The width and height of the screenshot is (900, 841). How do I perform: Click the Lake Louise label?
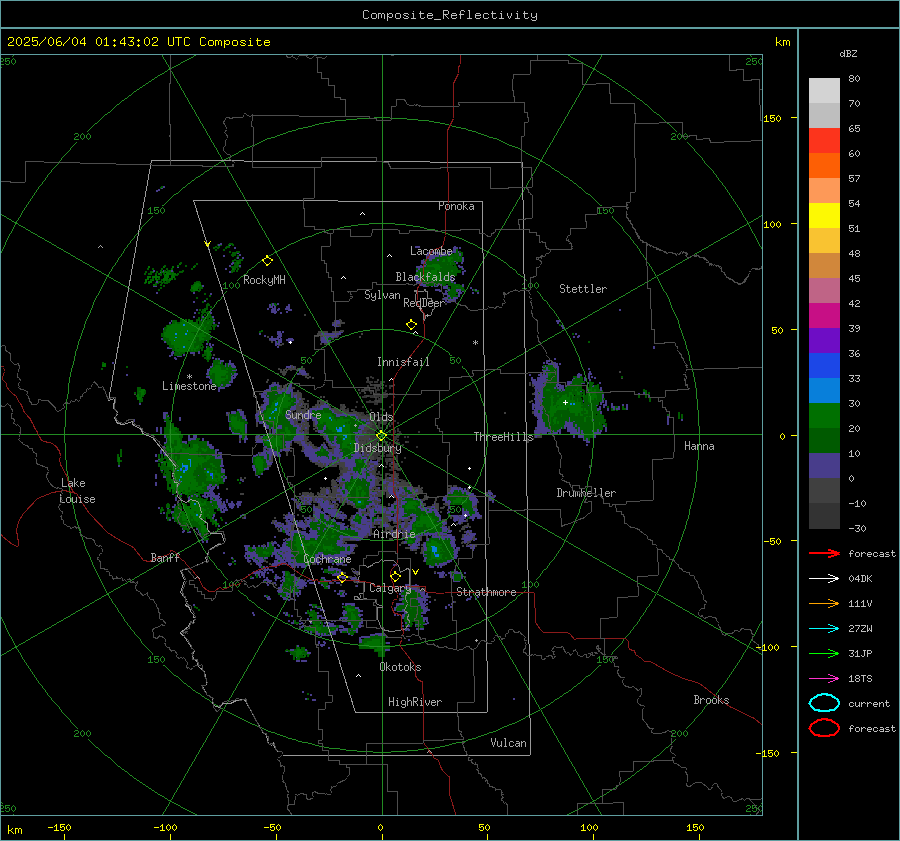pyautogui.click(x=78, y=491)
